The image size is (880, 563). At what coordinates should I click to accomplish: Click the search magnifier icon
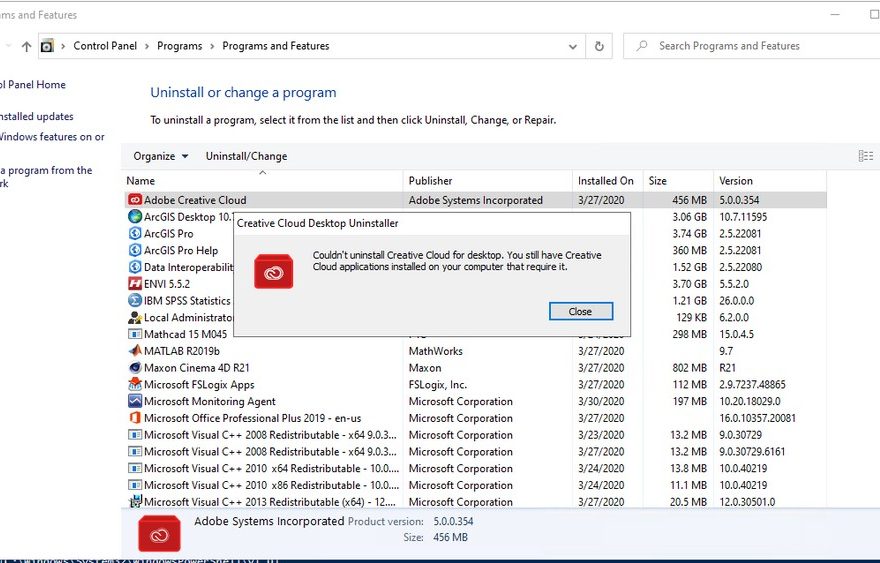(x=641, y=45)
